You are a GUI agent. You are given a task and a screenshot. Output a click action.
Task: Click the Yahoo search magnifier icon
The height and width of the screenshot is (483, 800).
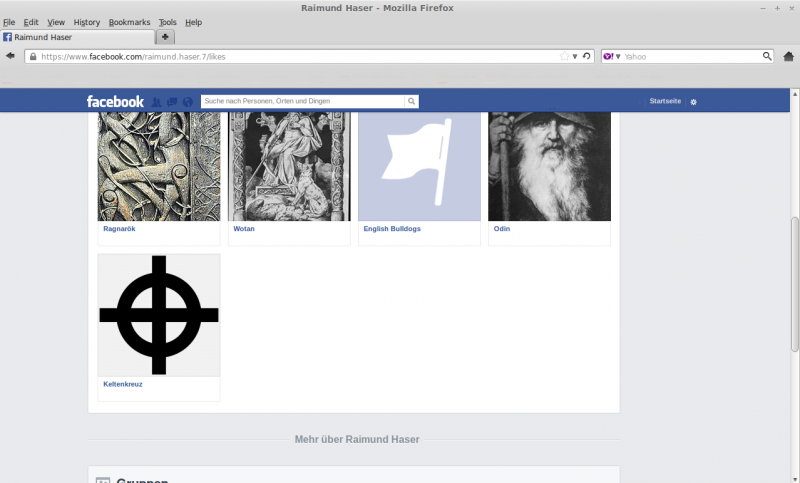pyautogui.click(x=767, y=56)
